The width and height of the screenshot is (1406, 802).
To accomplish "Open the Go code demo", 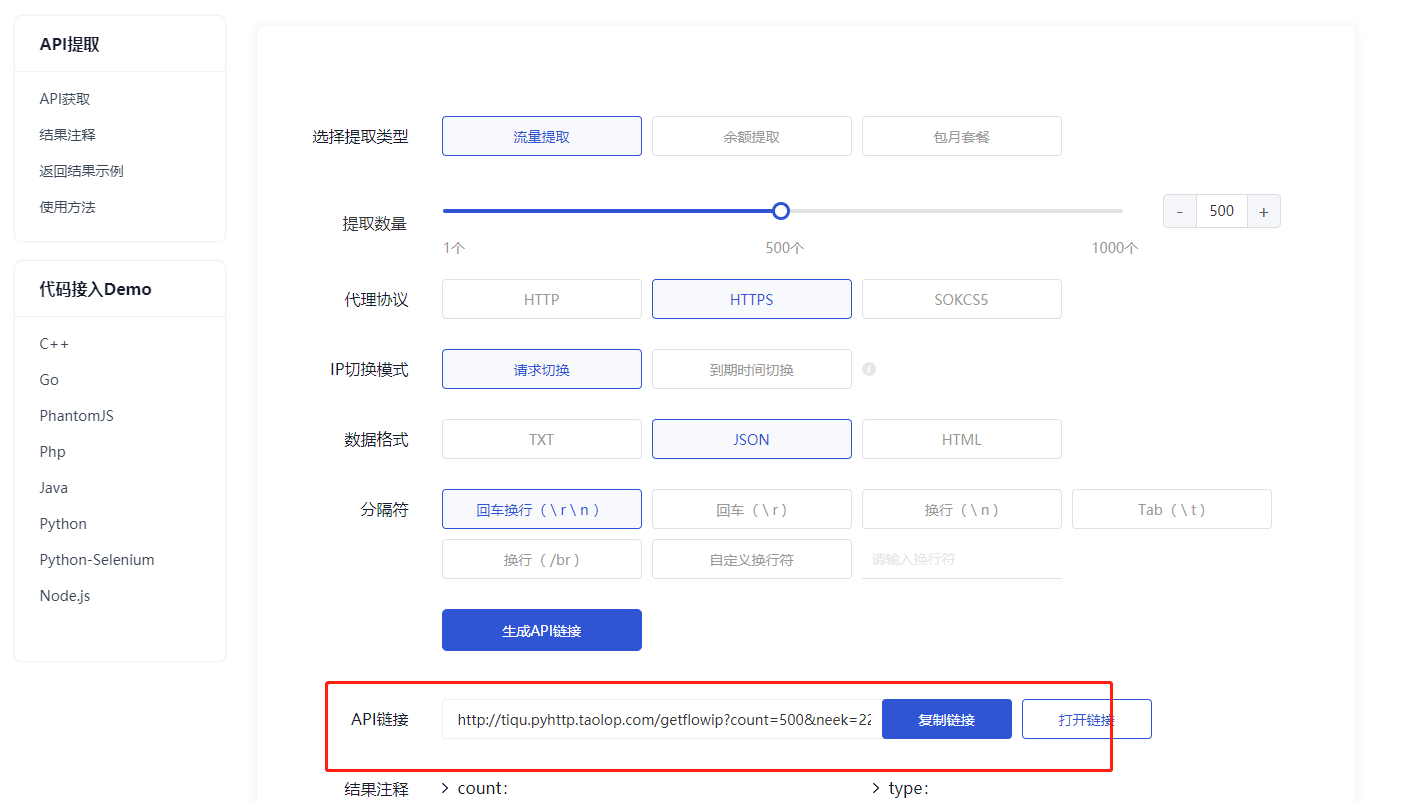I will (x=49, y=380).
